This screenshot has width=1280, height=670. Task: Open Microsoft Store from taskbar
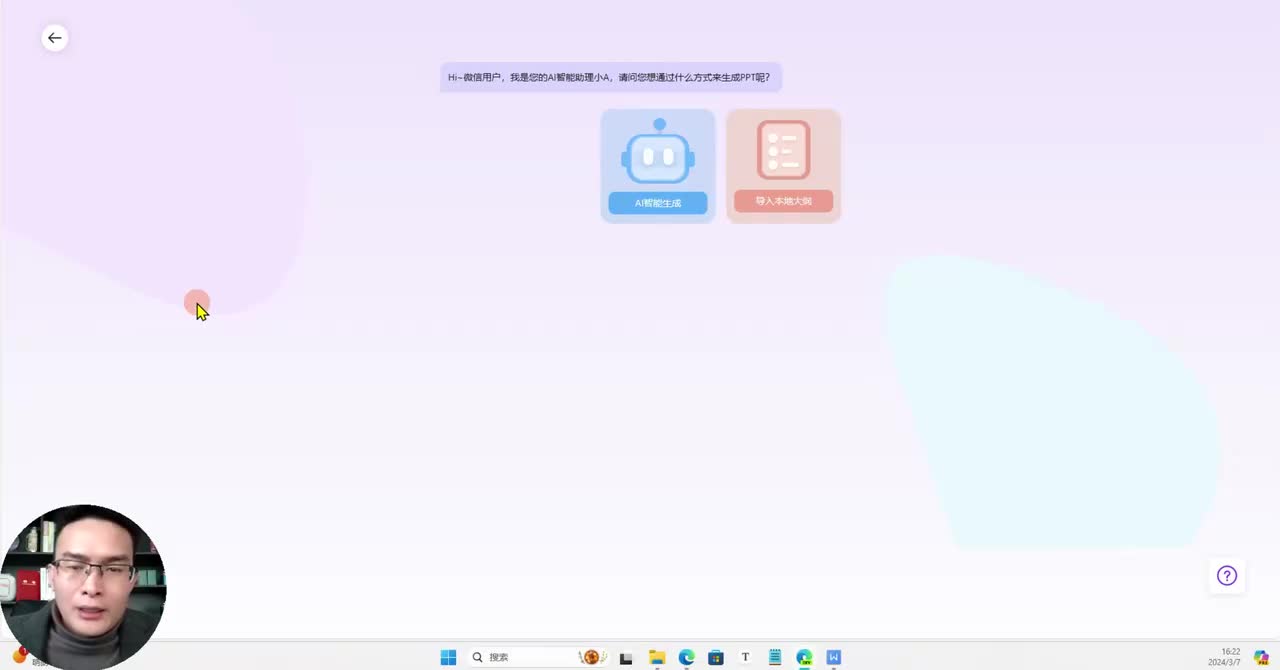715,657
